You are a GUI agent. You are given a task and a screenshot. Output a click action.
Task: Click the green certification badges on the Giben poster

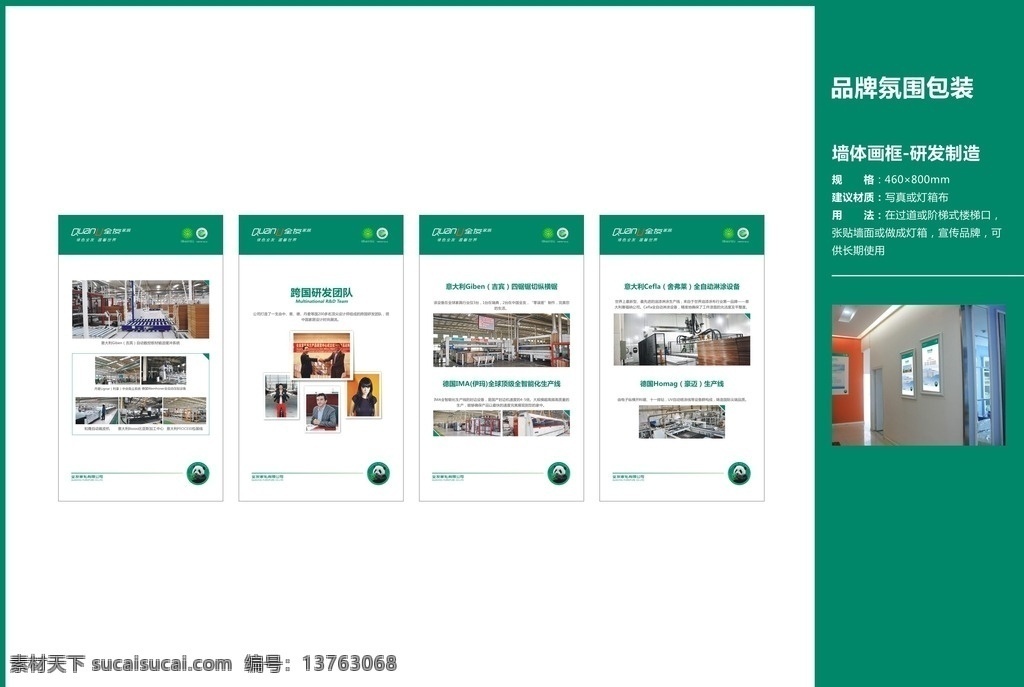(x=555, y=234)
